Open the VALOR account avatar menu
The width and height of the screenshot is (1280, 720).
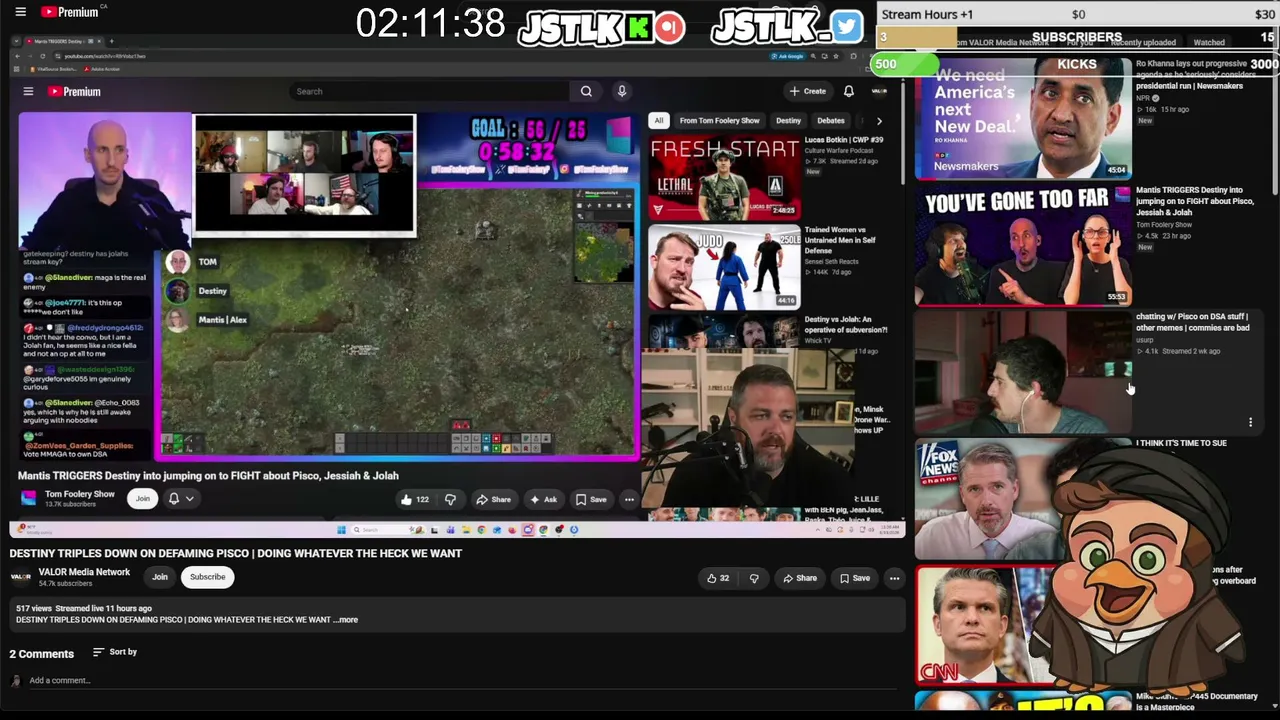point(879,91)
